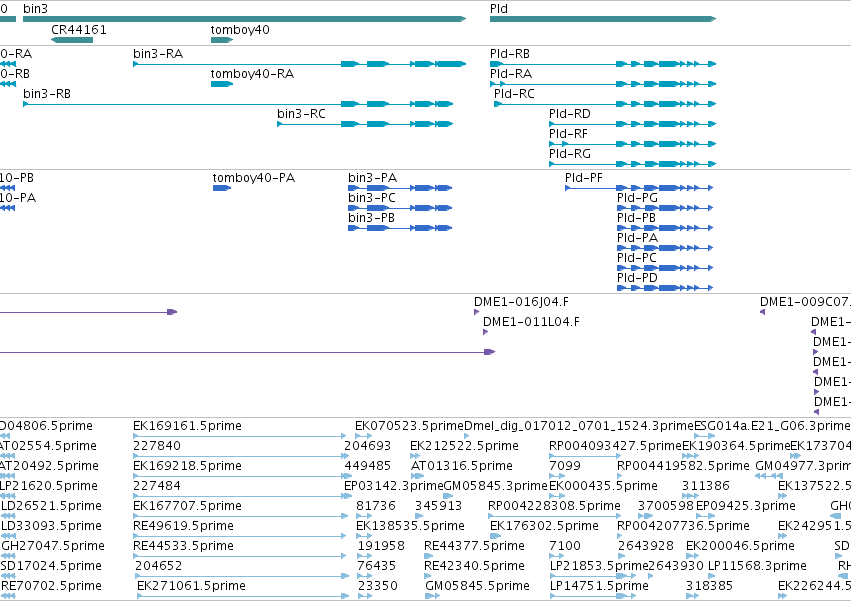Select the tomboy40-PA protein label
851x601 pixels.
[253, 178]
